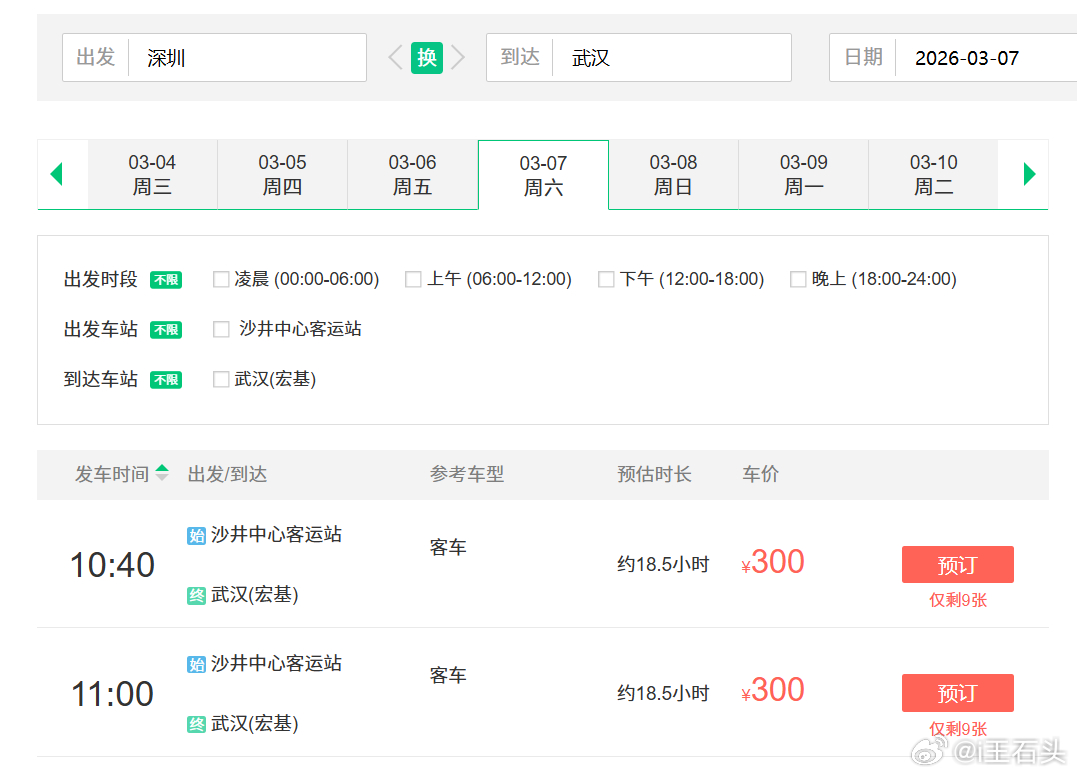This screenshot has width=1077, height=776.
Task: Select 不限 tag for 出发车站 filter
Action: tap(165, 330)
